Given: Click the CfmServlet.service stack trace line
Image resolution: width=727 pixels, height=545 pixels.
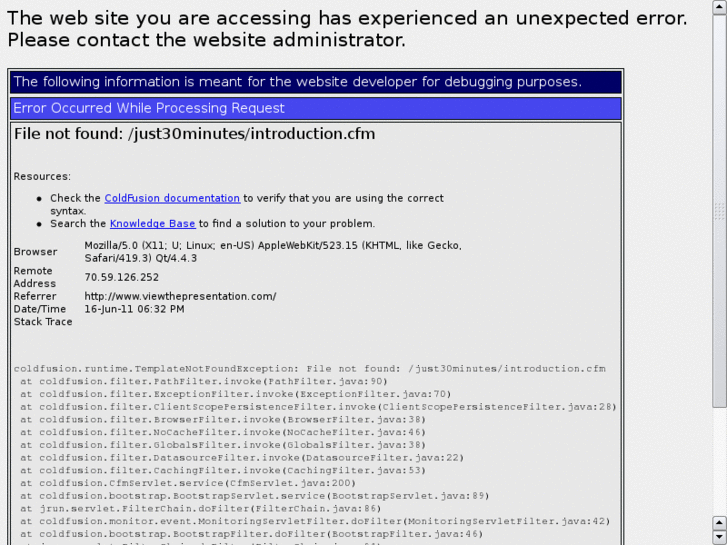Looking at the screenshot, I should [x=188, y=483].
